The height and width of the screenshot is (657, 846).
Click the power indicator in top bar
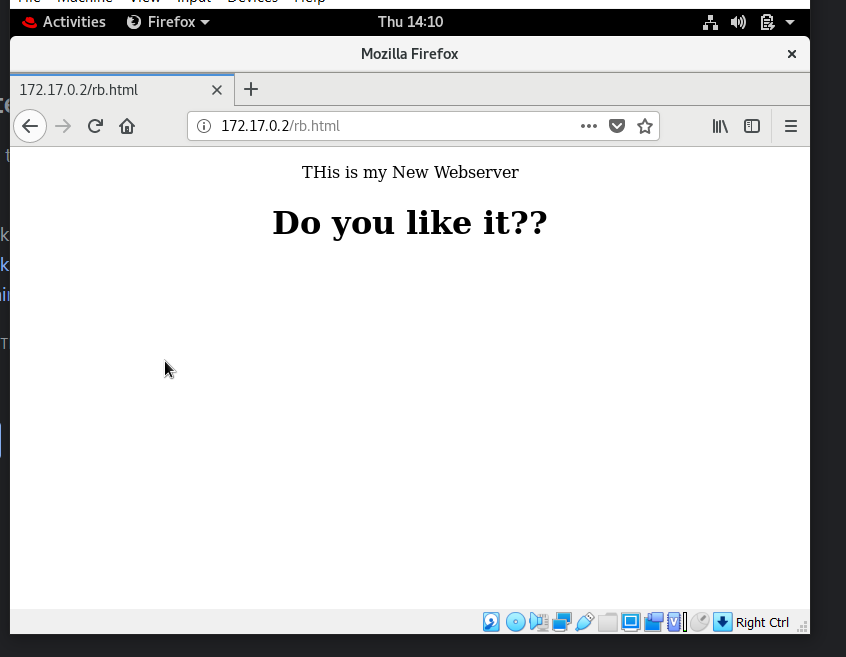[767, 23]
